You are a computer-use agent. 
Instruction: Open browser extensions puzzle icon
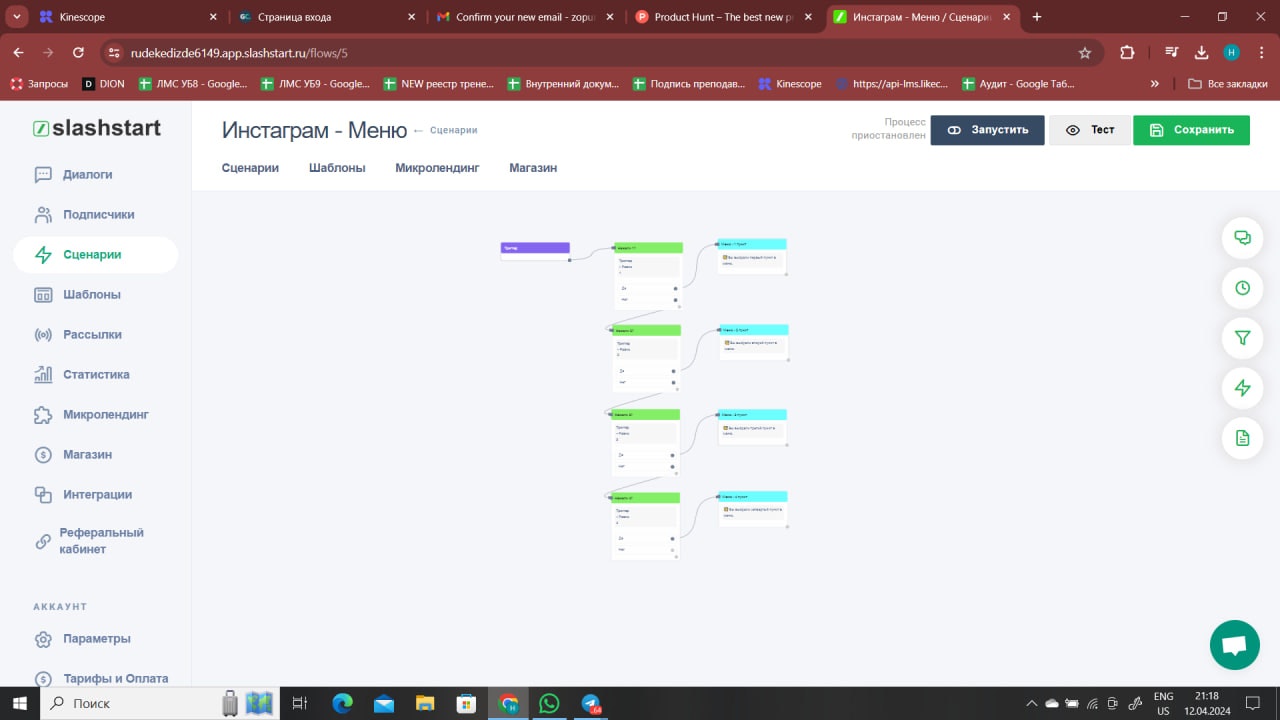click(x=1128, y=53)
